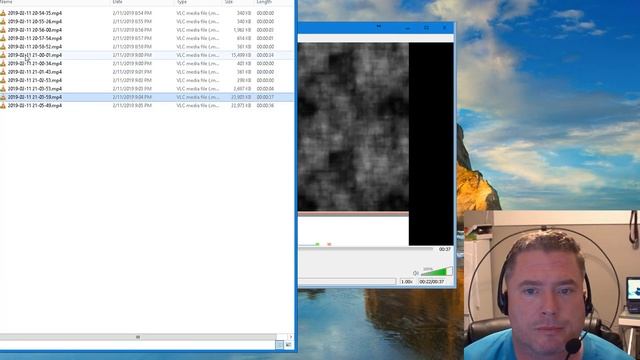Screen dimensions: 640x360
Task: Maximize the VLC player window
Action: [x=426, y=28]
